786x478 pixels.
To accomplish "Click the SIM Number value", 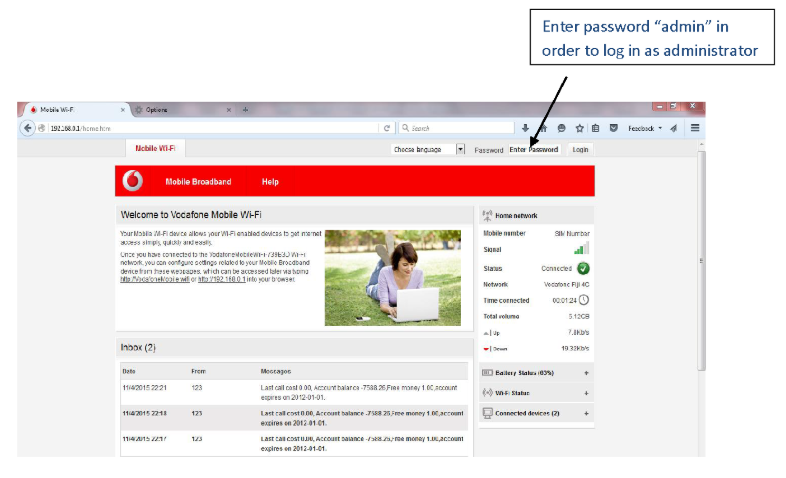I will (x=572, y=233).
